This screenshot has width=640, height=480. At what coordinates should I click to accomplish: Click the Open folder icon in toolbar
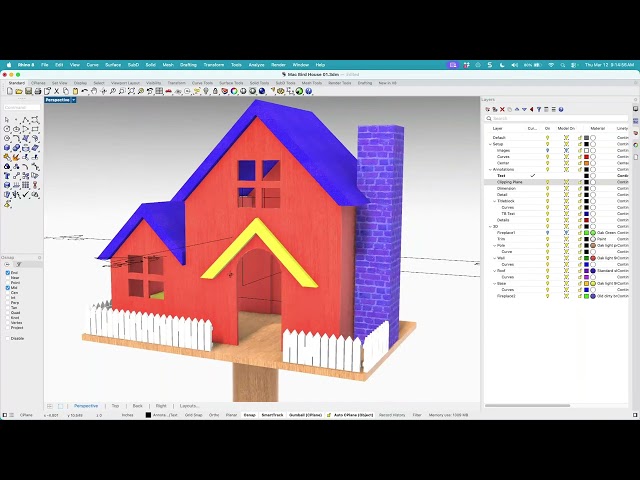click(19, 91)
